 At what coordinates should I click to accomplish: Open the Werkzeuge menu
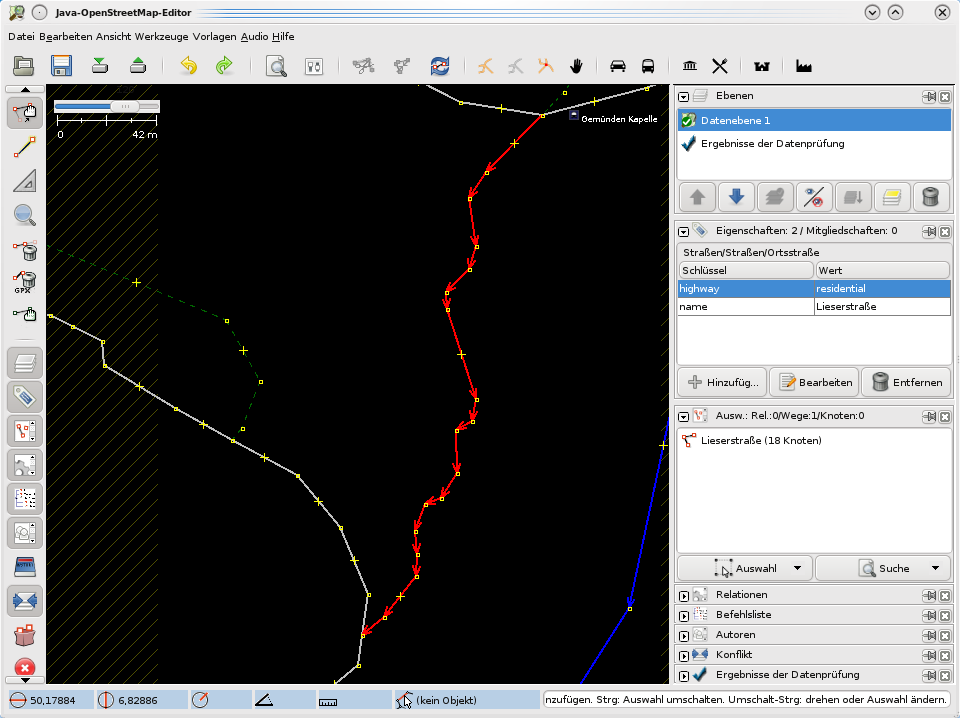click(161, 36)
